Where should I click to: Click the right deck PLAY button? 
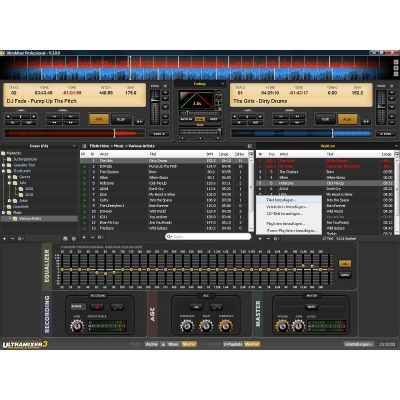pos(347,119)
